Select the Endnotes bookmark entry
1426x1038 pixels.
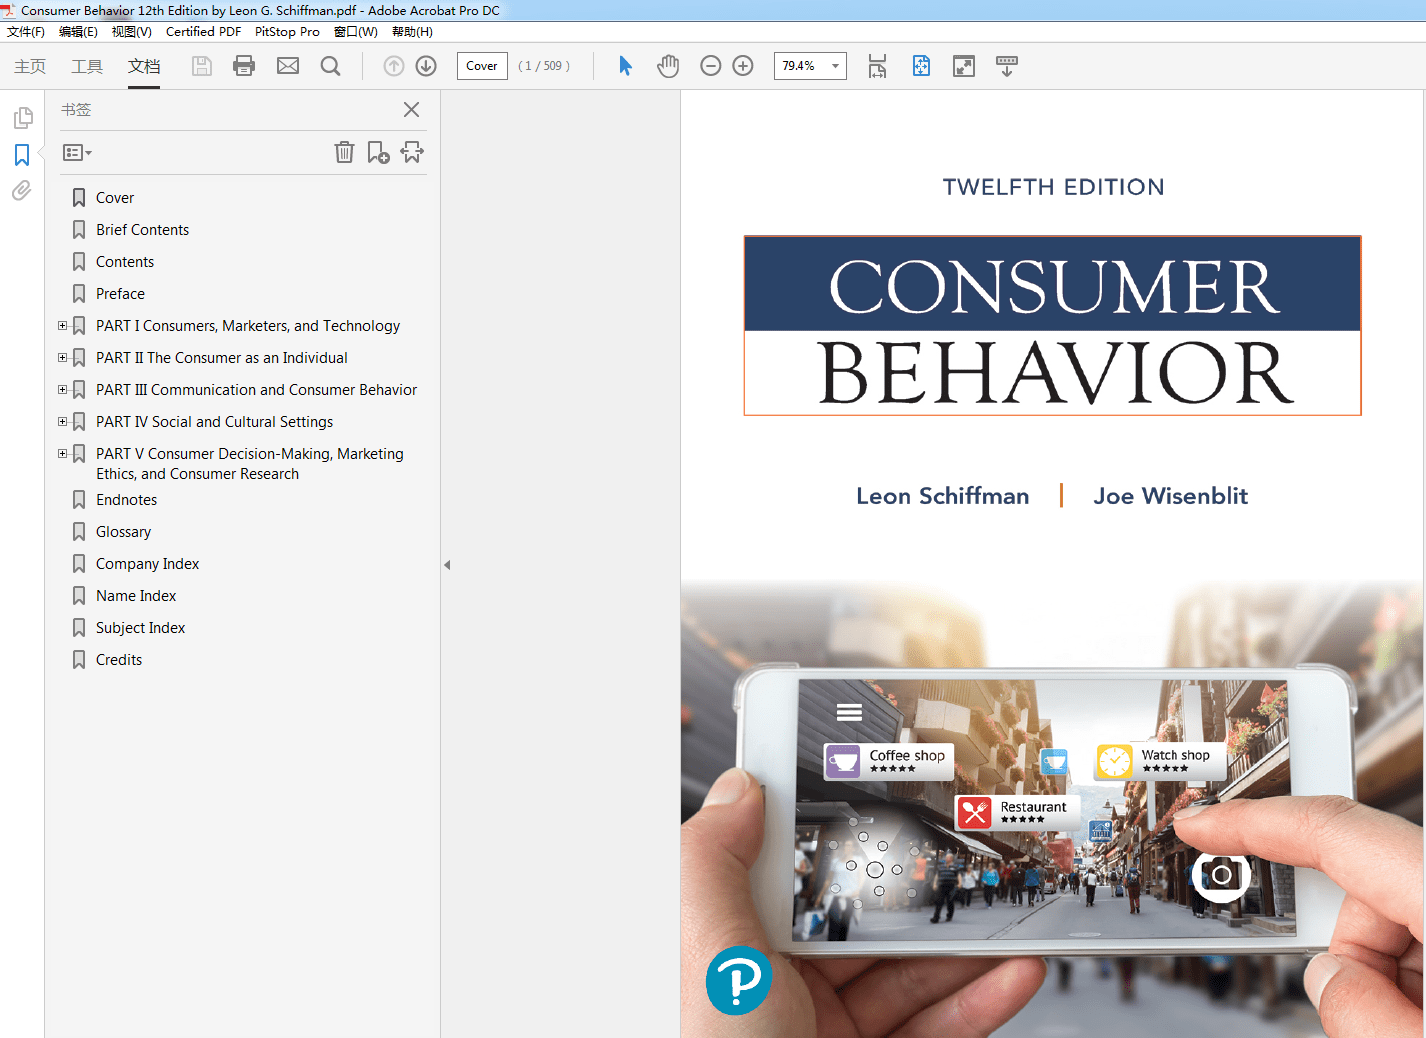click(126, 499)
